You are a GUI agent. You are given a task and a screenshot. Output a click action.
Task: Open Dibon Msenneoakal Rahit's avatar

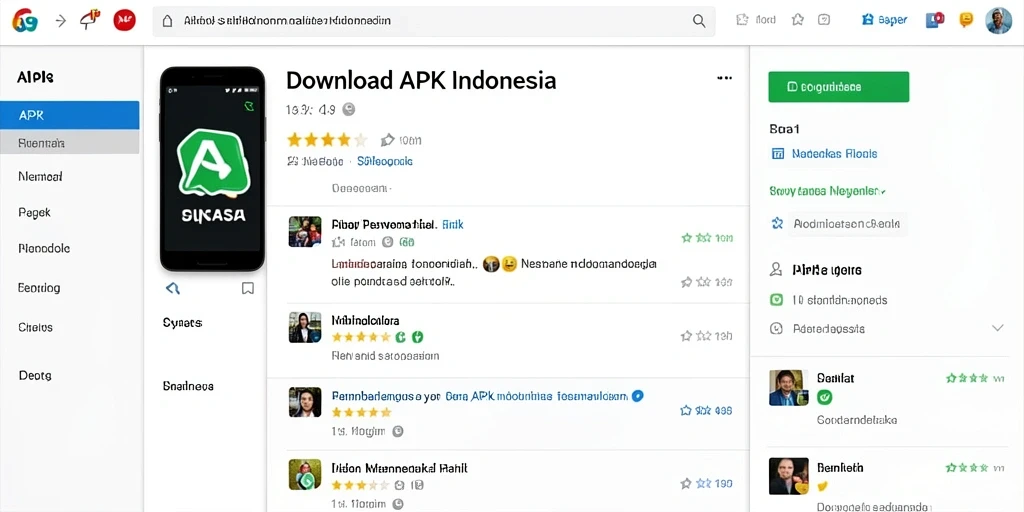[x=305, y=475]
